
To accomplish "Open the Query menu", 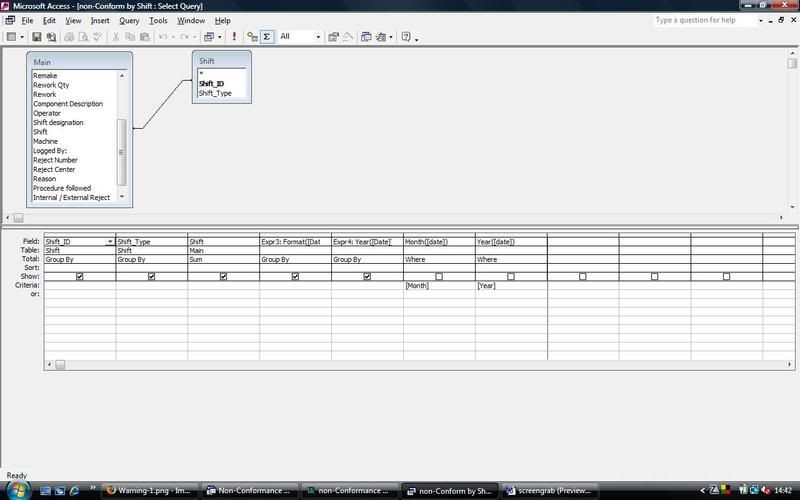I will pyautogui.click(x=129, y=20).
